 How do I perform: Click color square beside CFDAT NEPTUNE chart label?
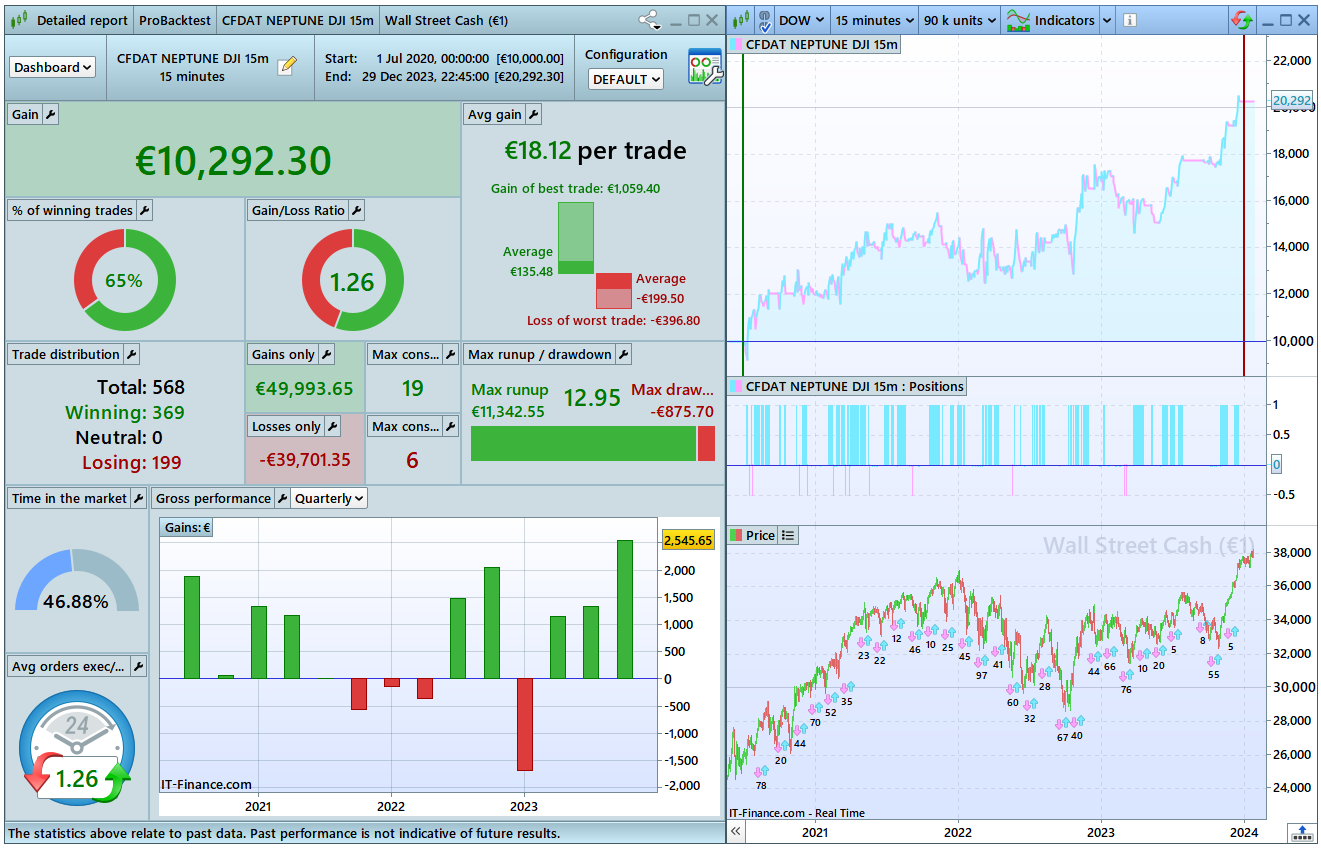[737, 45]
